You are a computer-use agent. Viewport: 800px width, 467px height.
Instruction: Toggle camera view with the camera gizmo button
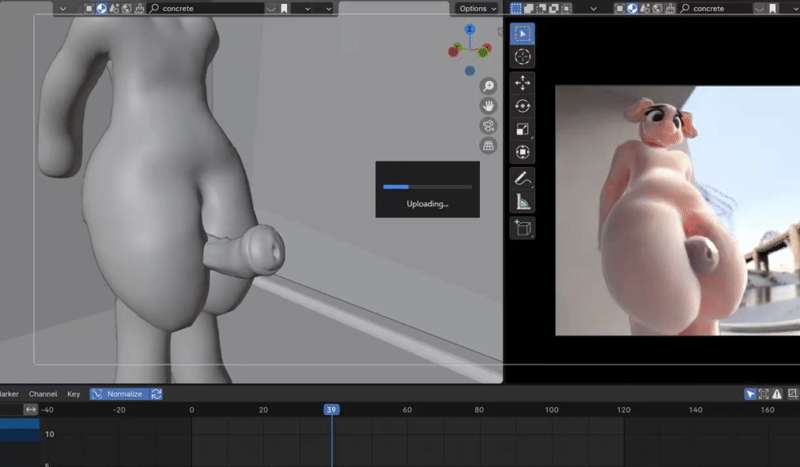[x=488, y=126]
